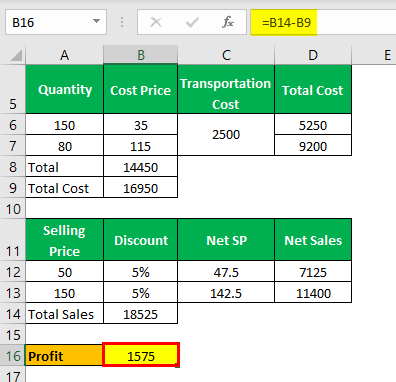
Task: Open the Insert Function fx dialog
Action: click(228, 22)
